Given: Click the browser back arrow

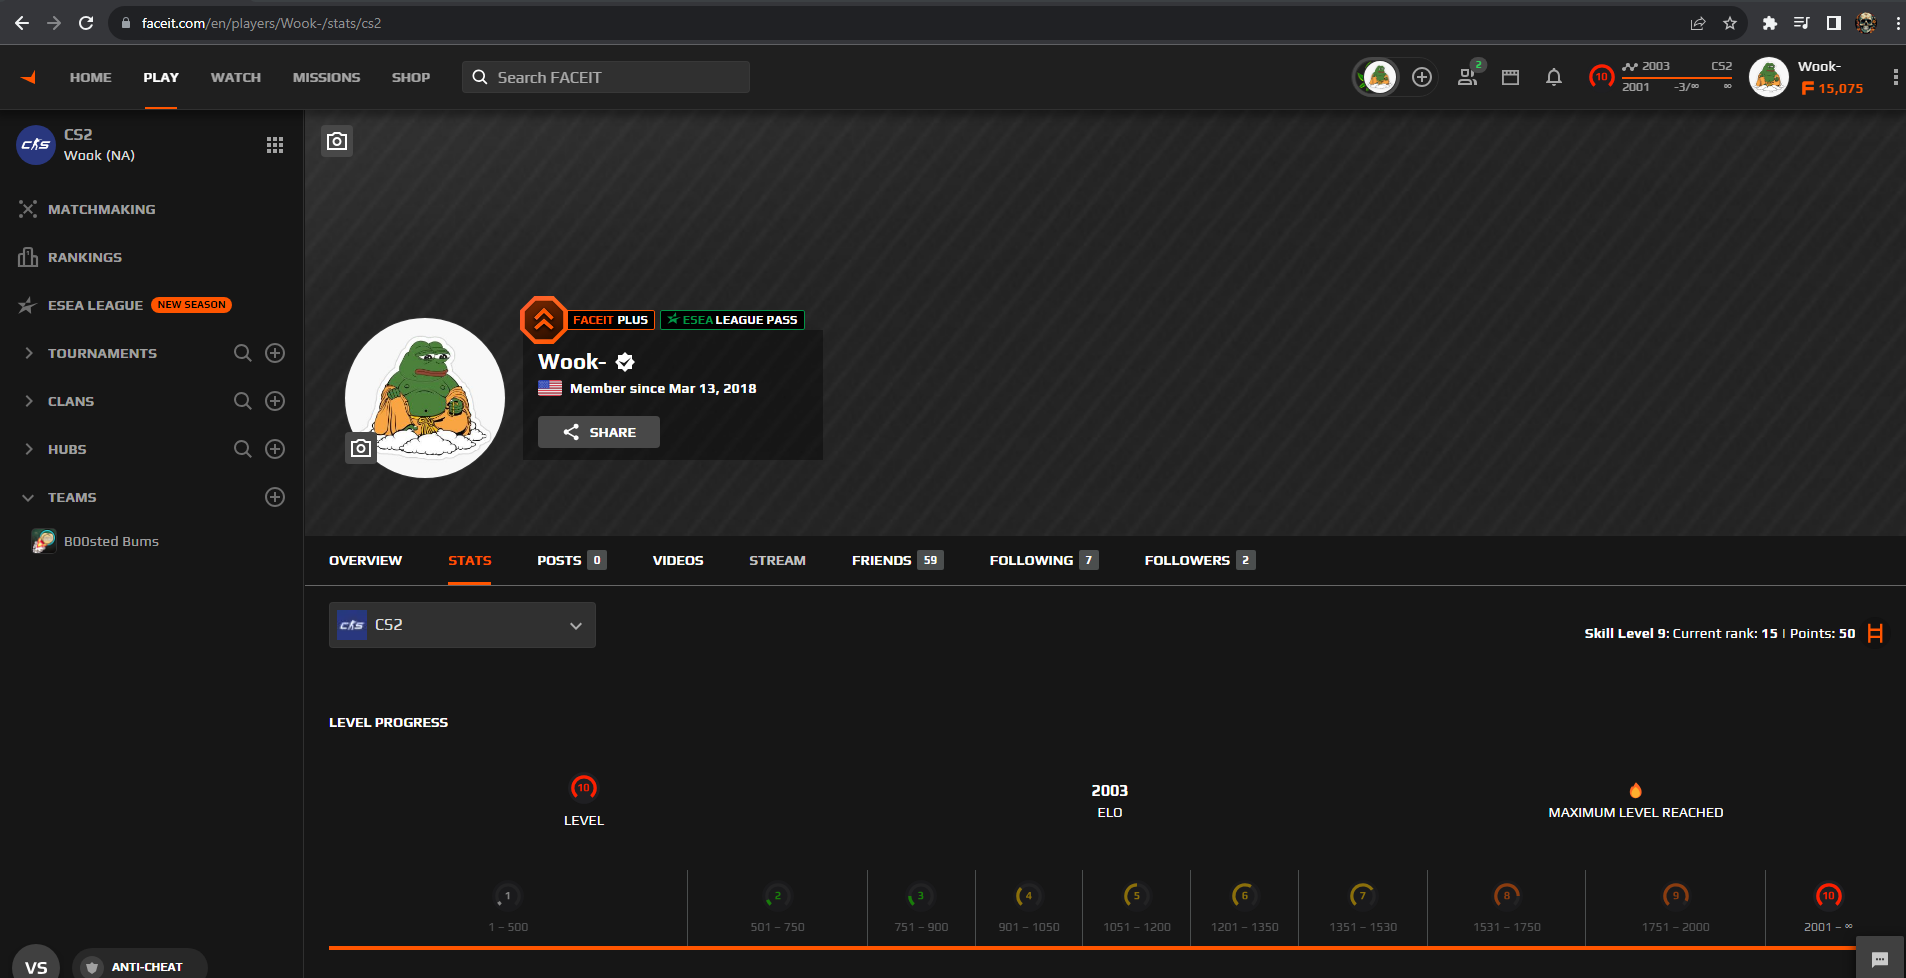Looking at the screenshot, I should (x=22, y=23).
